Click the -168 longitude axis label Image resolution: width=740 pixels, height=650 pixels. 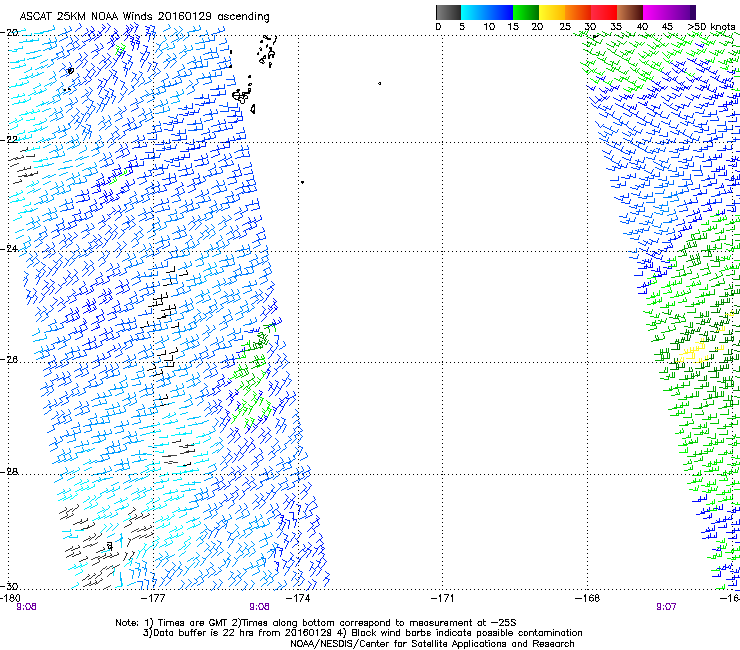pos(588,598)
